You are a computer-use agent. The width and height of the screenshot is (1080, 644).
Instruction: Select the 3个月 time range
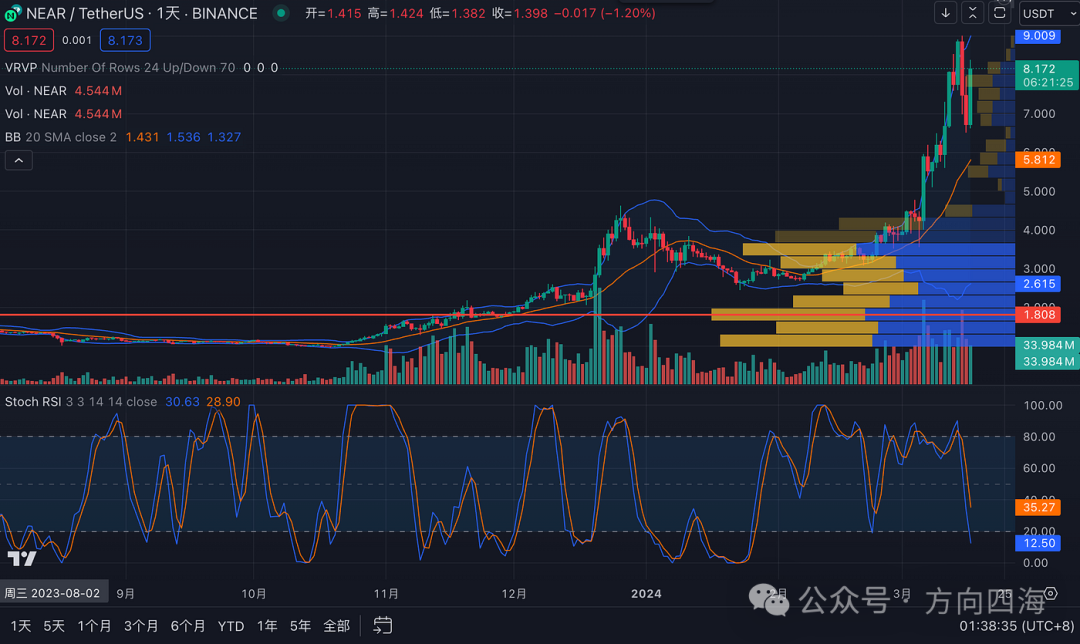141,626
